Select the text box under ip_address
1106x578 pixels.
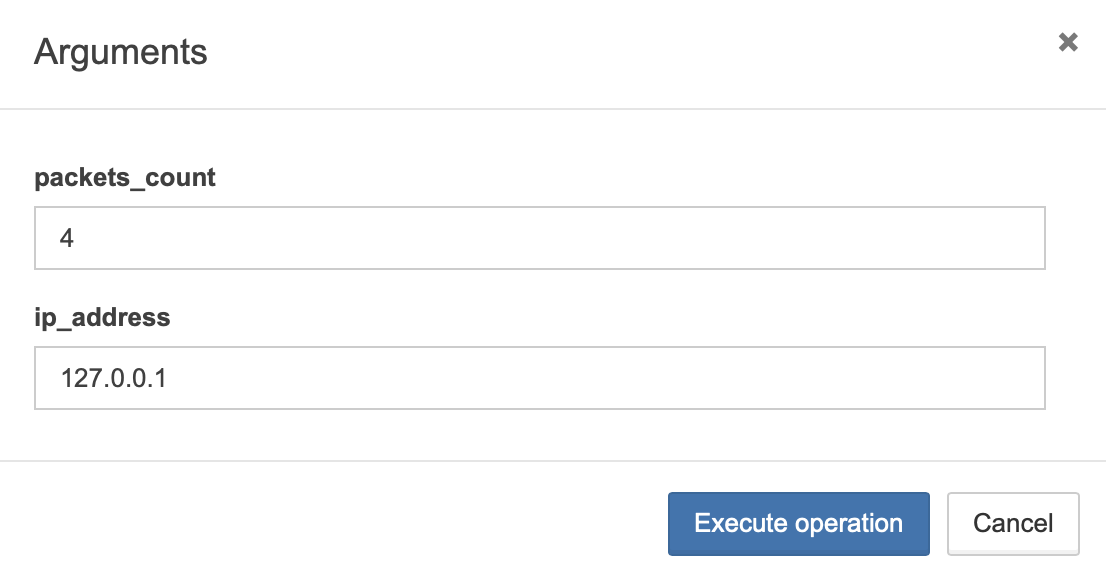coord(540,378)
